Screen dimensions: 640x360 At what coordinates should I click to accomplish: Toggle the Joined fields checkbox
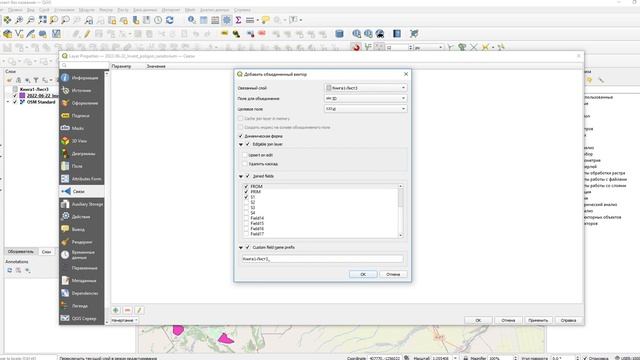tap(248, 176)
